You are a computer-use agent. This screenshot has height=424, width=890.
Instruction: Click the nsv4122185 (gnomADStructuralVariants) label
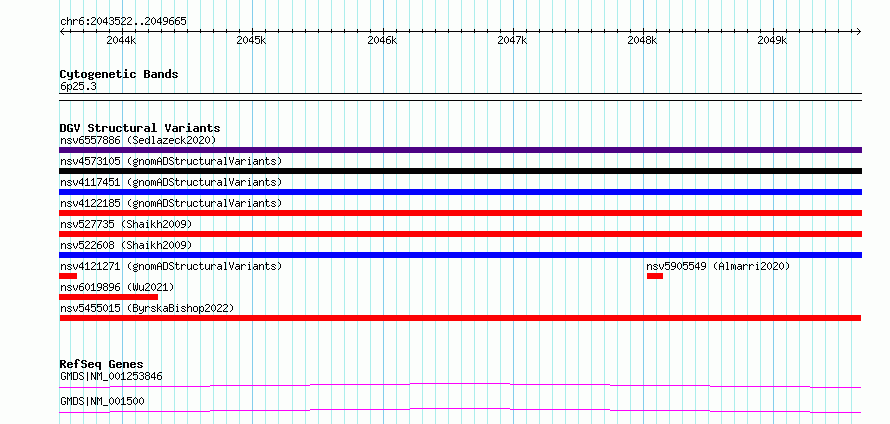pos(171,203)
